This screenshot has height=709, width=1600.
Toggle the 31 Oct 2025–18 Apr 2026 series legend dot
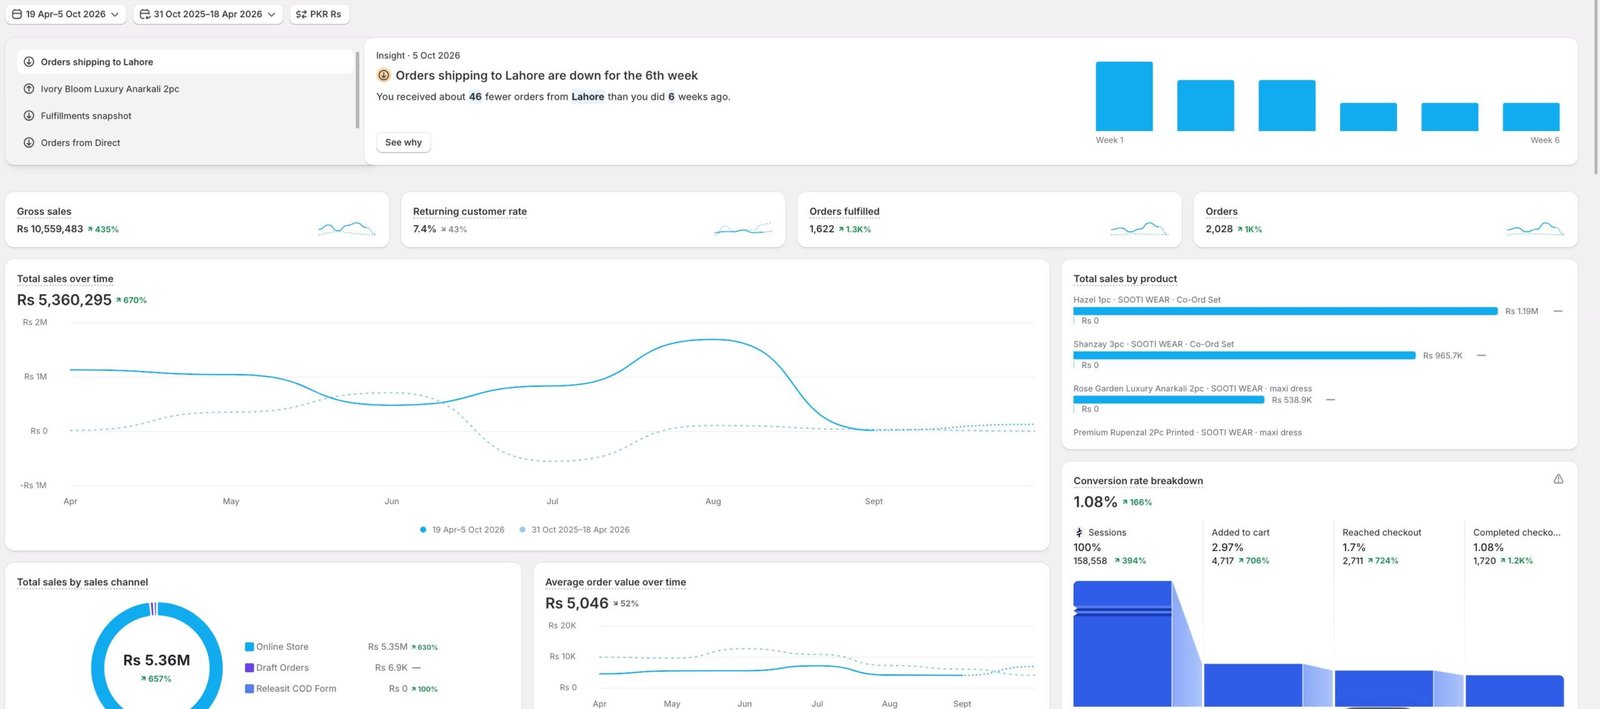click(x=522, y=530)
